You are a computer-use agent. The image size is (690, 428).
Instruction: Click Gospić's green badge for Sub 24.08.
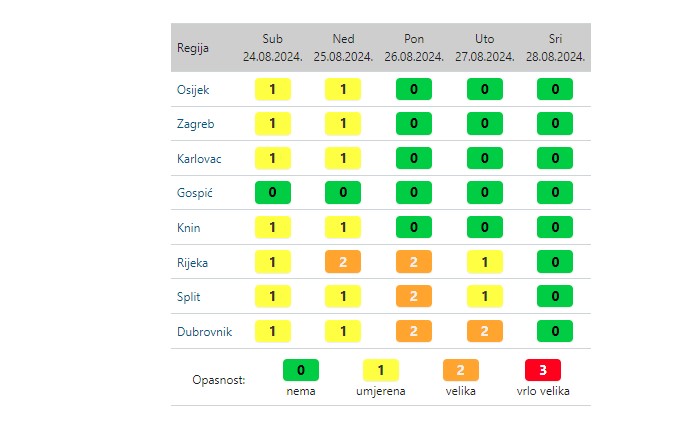[272, 193]
